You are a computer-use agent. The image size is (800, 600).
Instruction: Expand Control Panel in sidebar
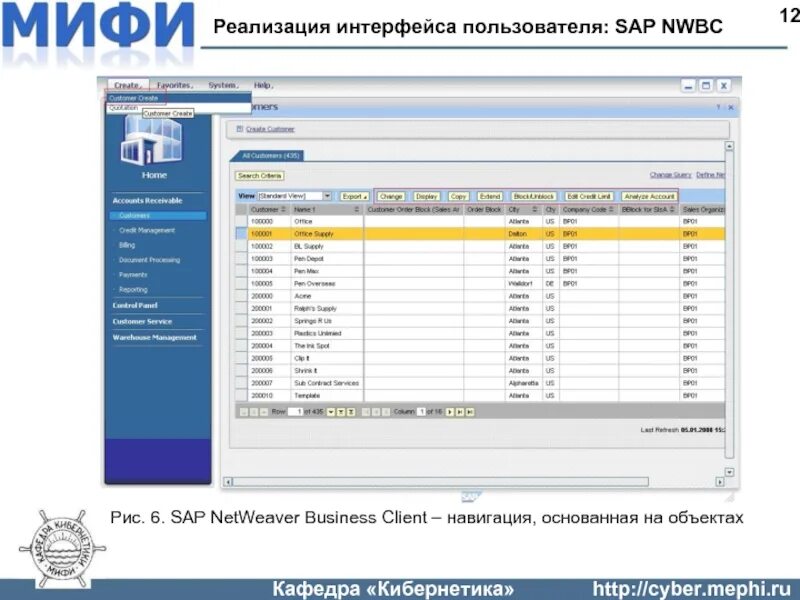pos(135,305)
